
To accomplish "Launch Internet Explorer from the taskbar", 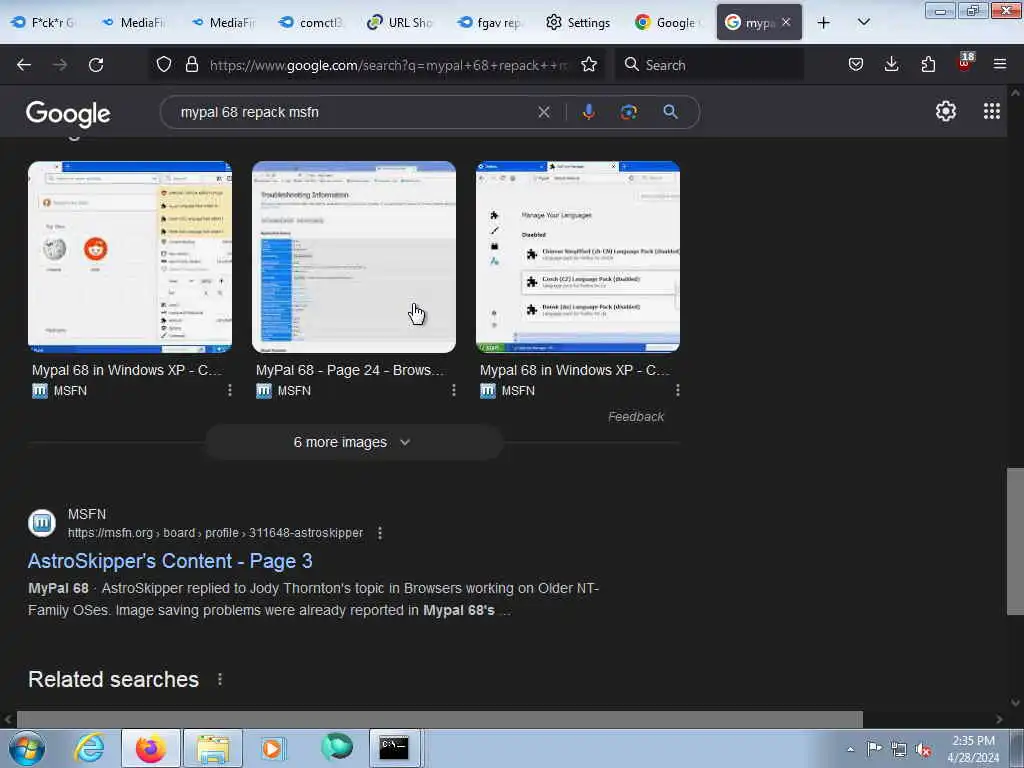I will click(89, 748).
